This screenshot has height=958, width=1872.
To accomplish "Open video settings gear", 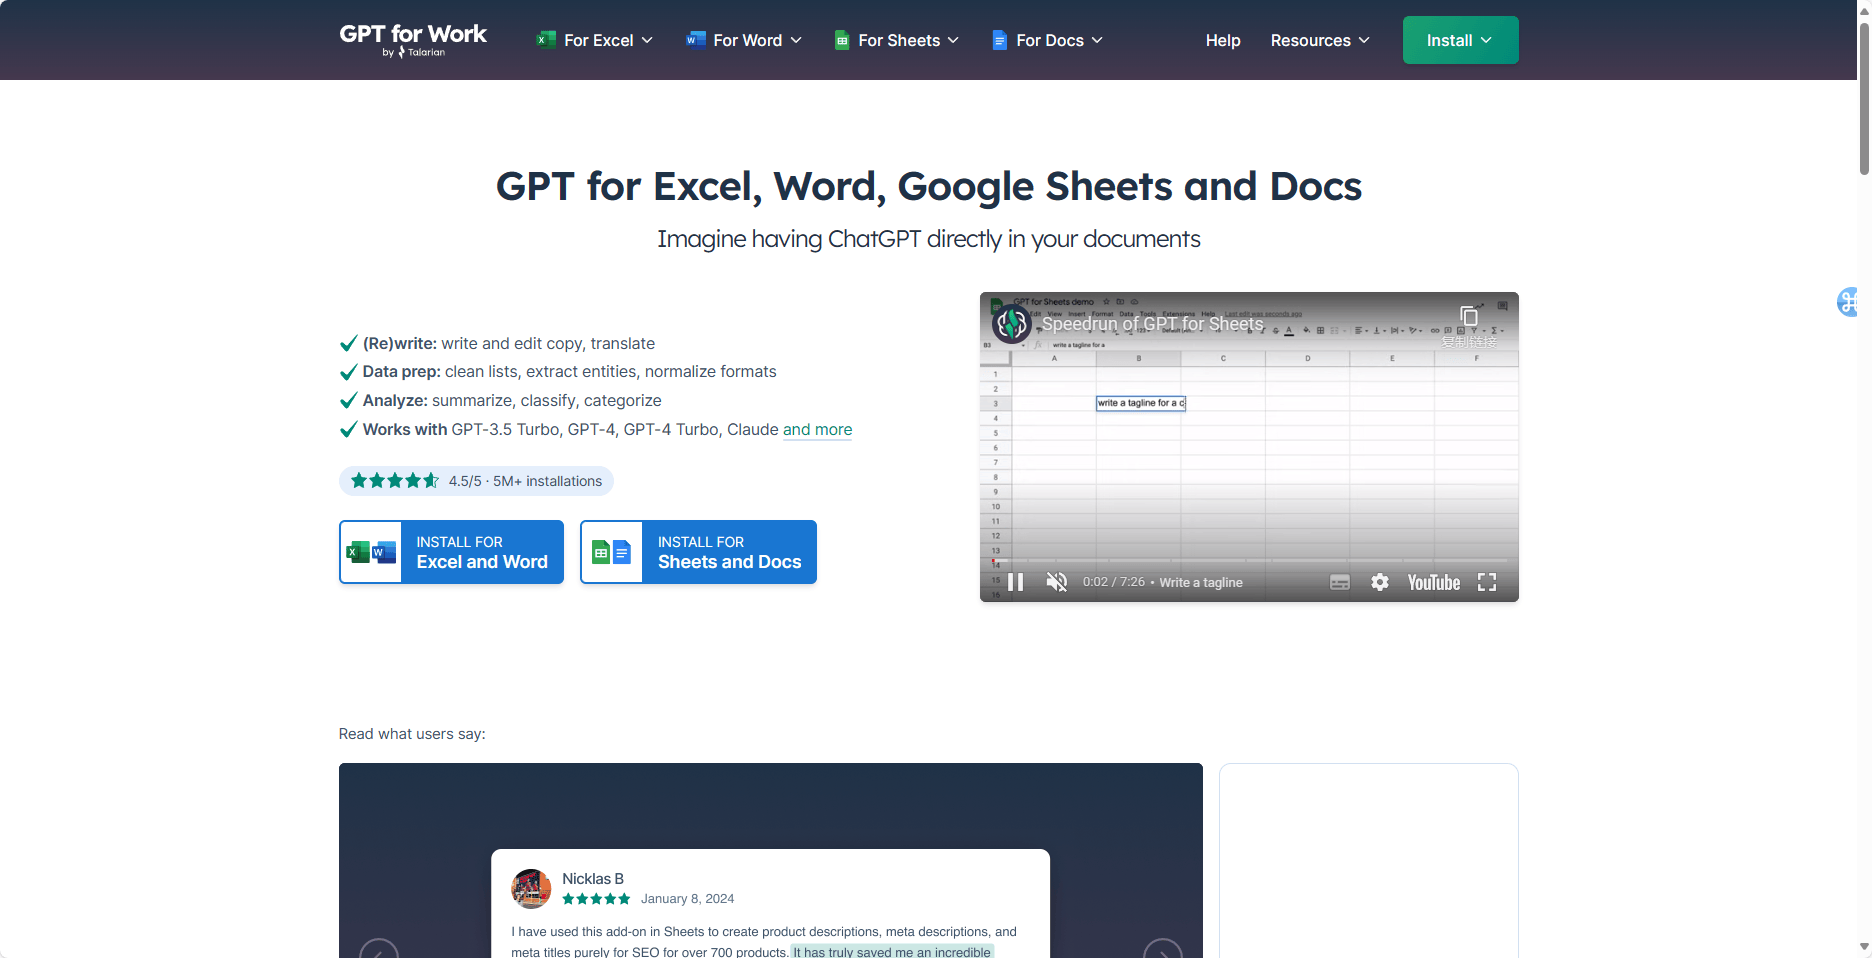I will point(1380,582).
